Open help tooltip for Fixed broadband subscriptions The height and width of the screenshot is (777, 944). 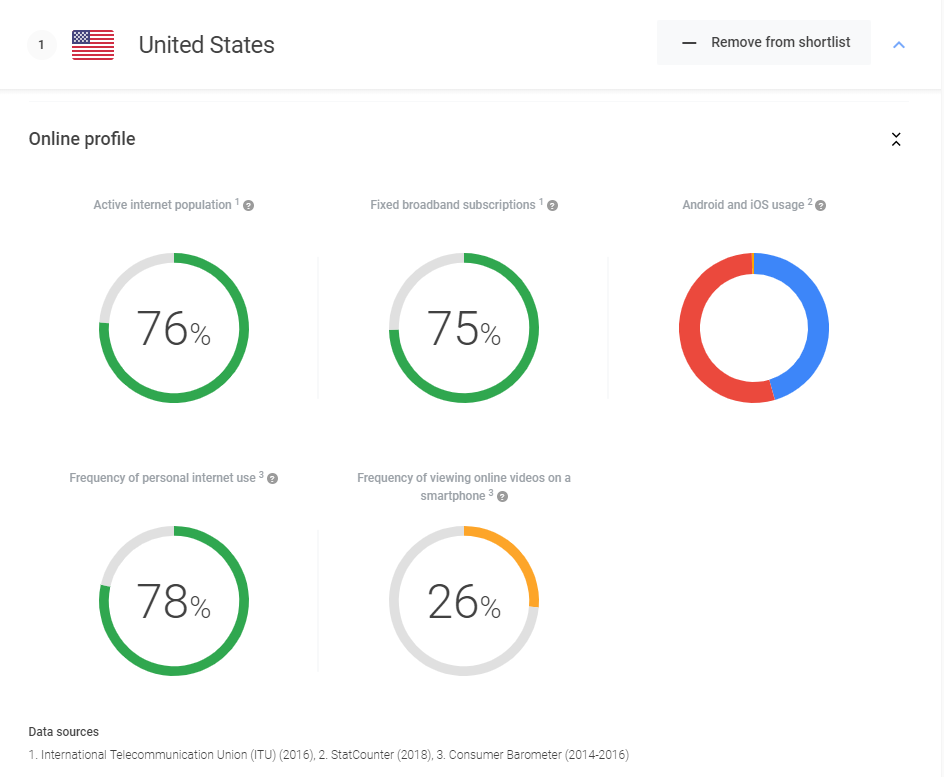552,206
